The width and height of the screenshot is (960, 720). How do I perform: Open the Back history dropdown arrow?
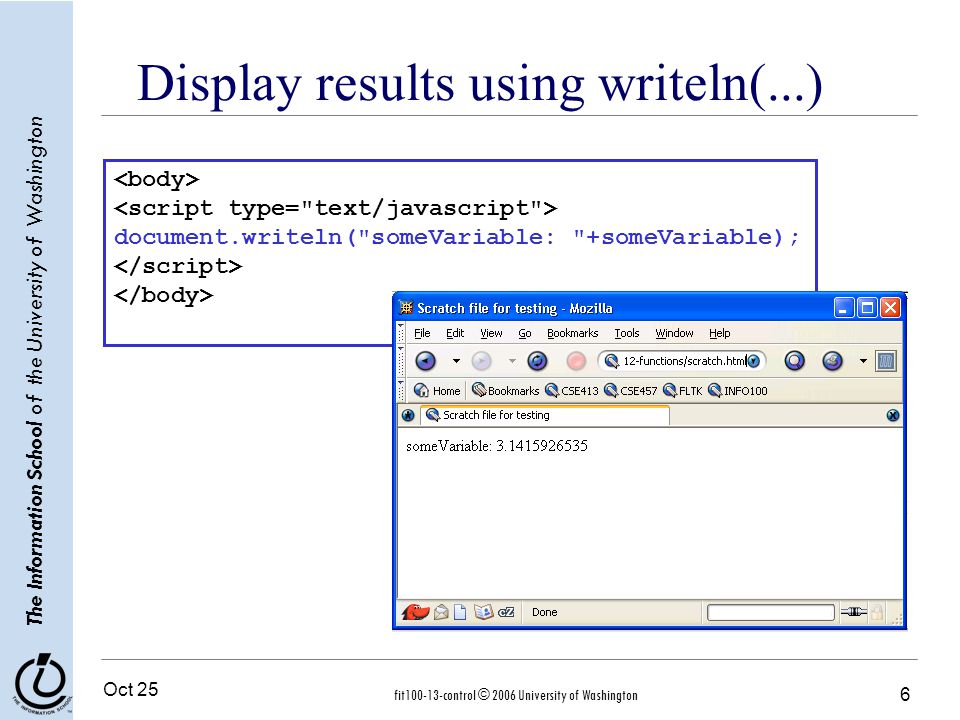(x=456, y=361)
